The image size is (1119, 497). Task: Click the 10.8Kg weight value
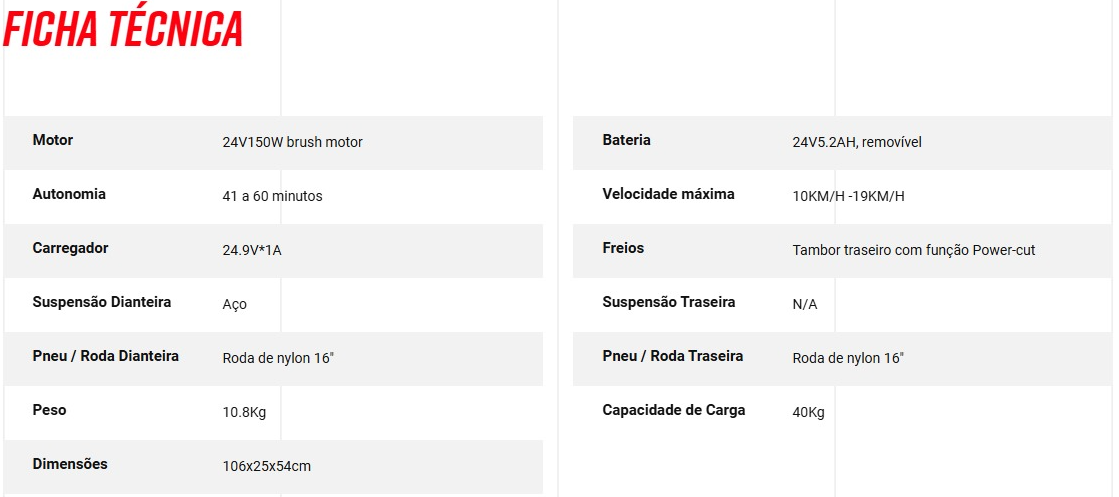tap(244, 412)
